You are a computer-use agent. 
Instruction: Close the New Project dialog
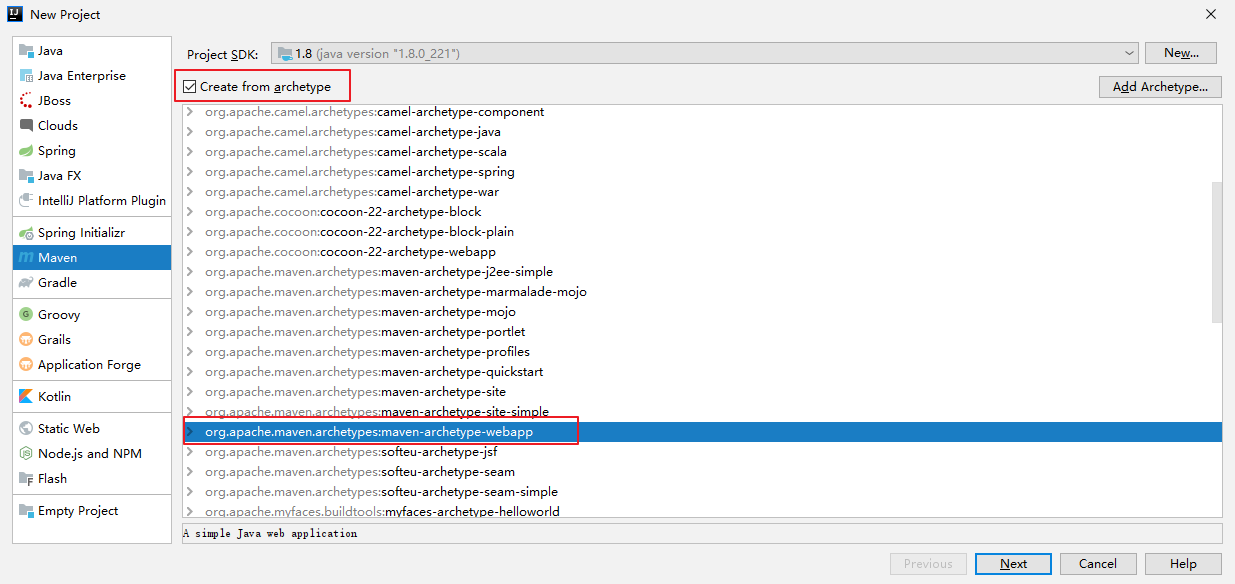point(1211,14)
